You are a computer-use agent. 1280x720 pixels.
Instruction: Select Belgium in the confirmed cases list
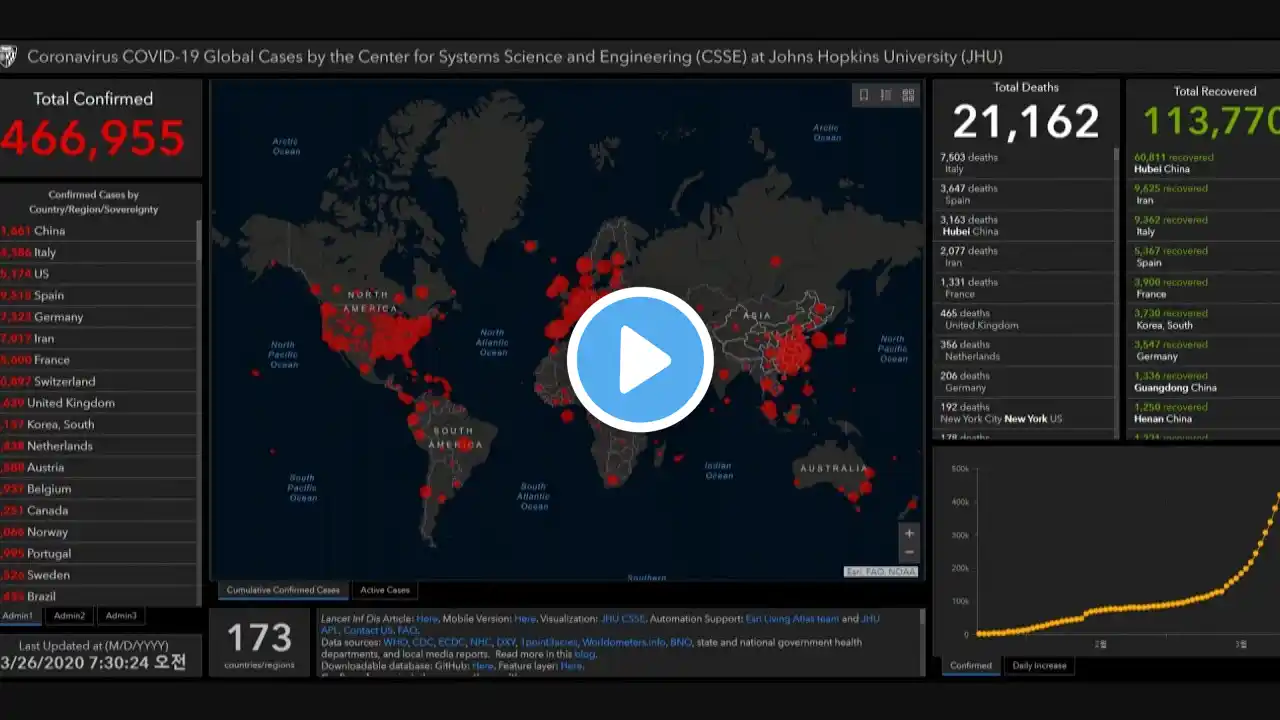(100, 488)
